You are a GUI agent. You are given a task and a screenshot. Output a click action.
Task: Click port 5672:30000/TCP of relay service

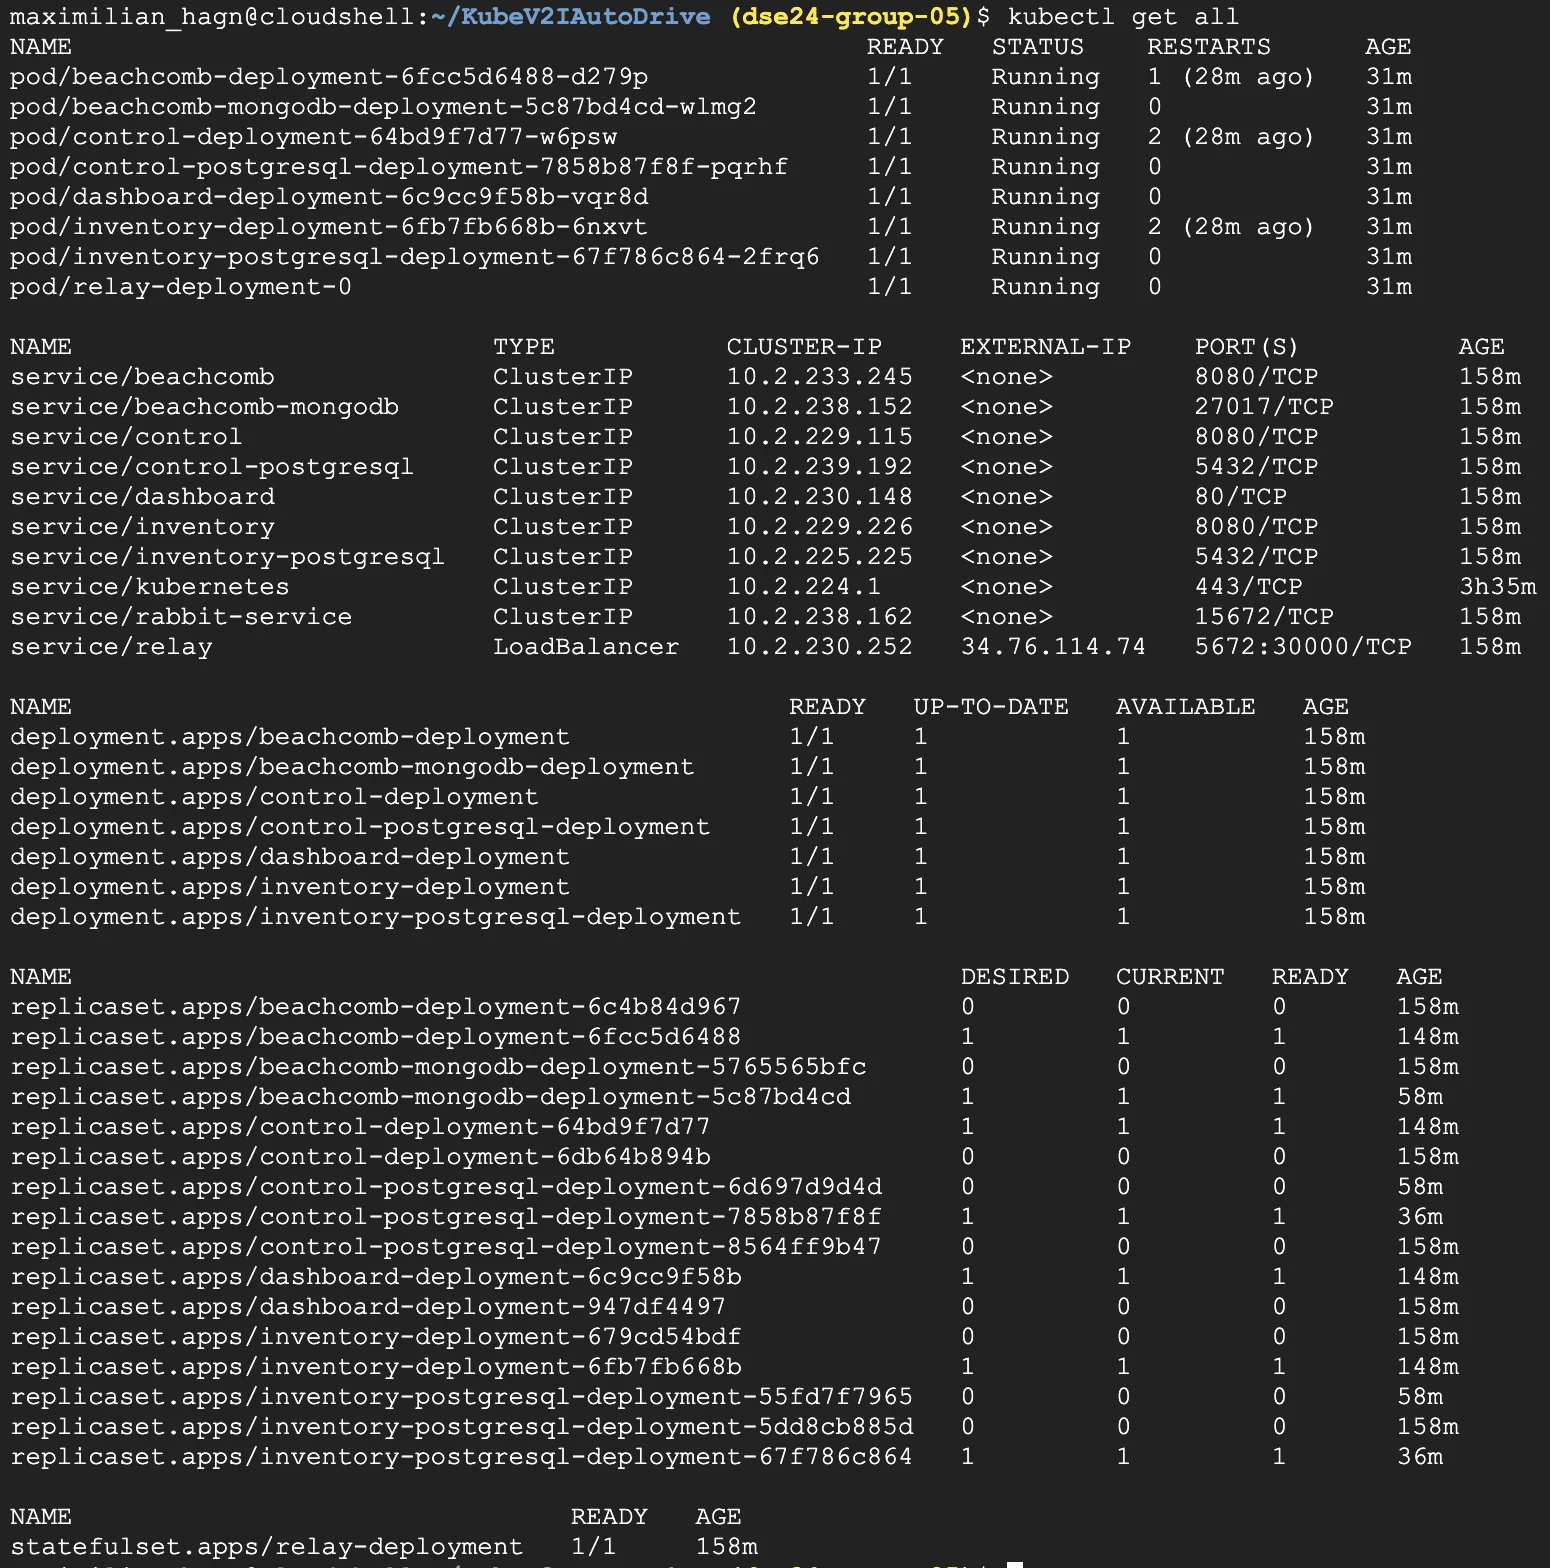(x=1302, y=647)
